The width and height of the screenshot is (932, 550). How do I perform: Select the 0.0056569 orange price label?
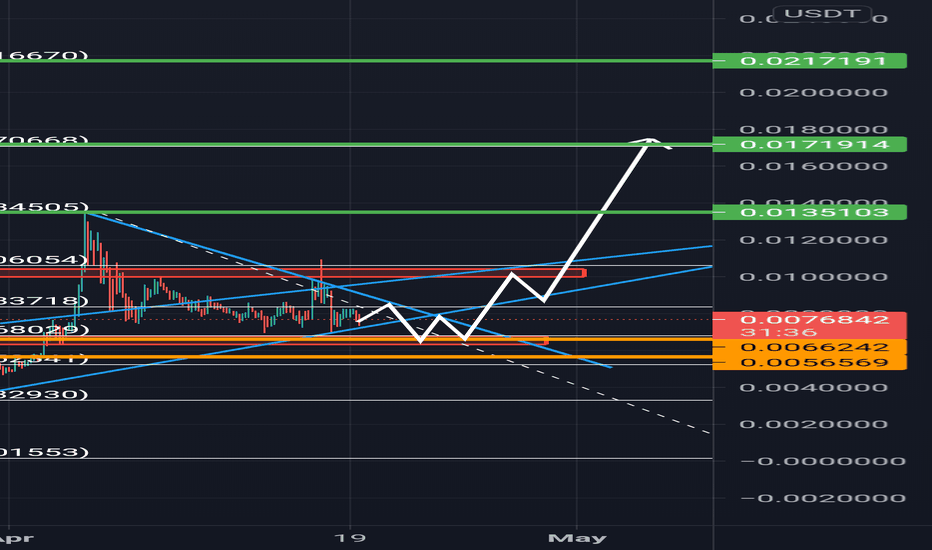click(810, 363)
